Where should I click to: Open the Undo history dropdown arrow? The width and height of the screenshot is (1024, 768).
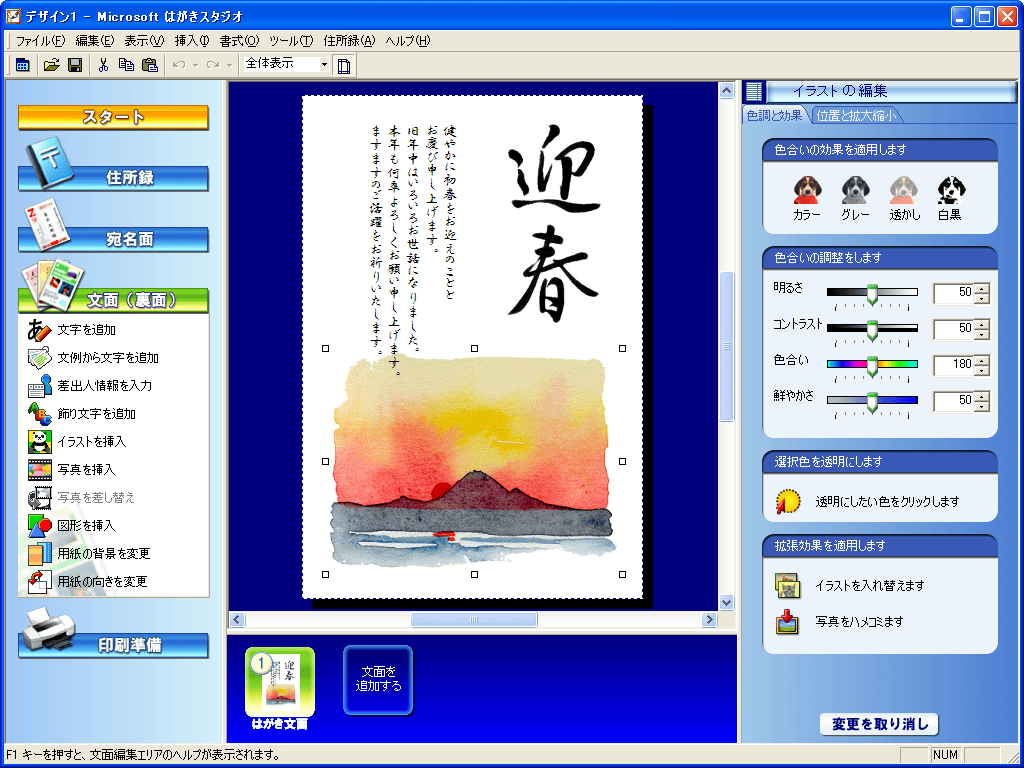tap(195, 65)
